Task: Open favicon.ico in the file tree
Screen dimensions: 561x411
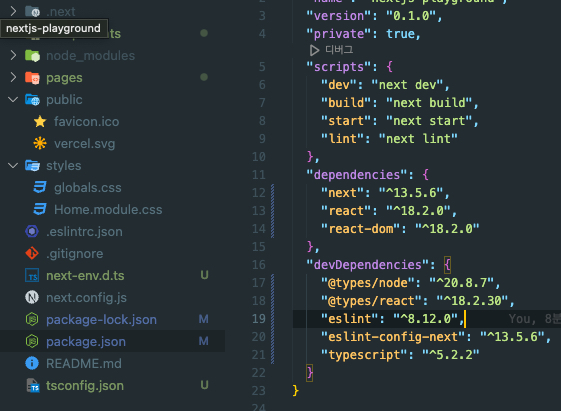Action: pyautogui.click(x=87, y=122)
